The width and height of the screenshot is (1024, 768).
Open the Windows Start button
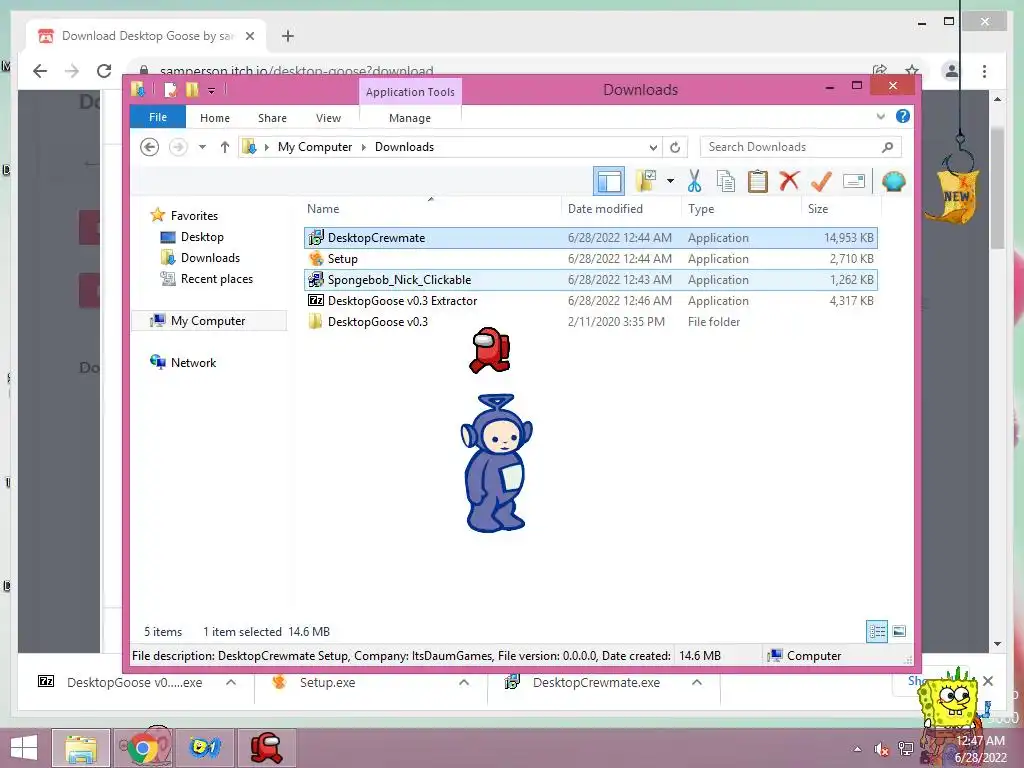(x=24, y=748)
